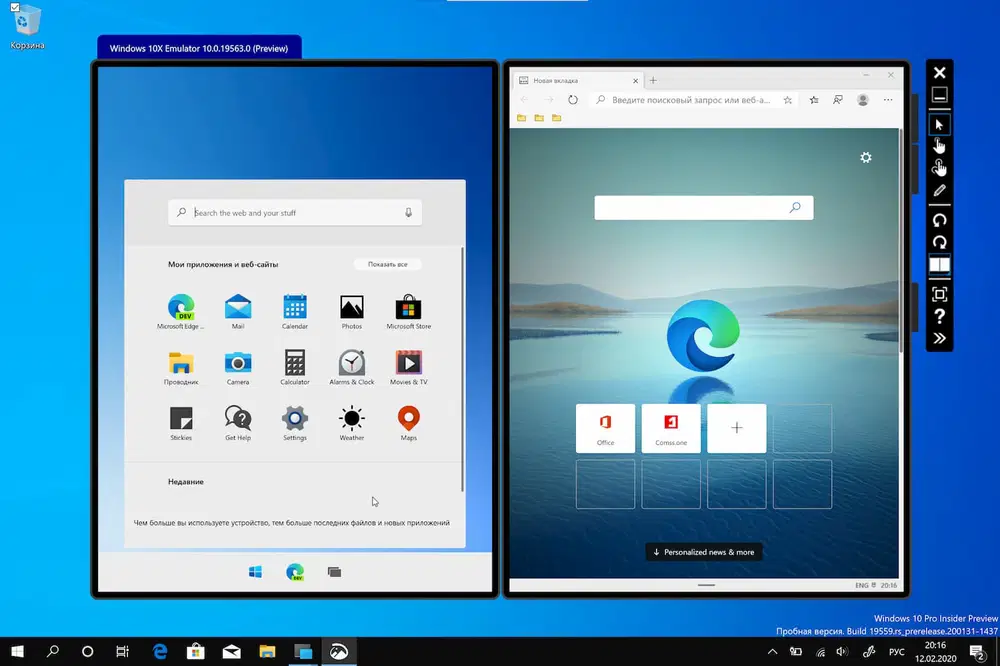1000x666 pixels.
Task: Activate single-touch emulation in emulator toolbar
Action: tap(938, 144)
